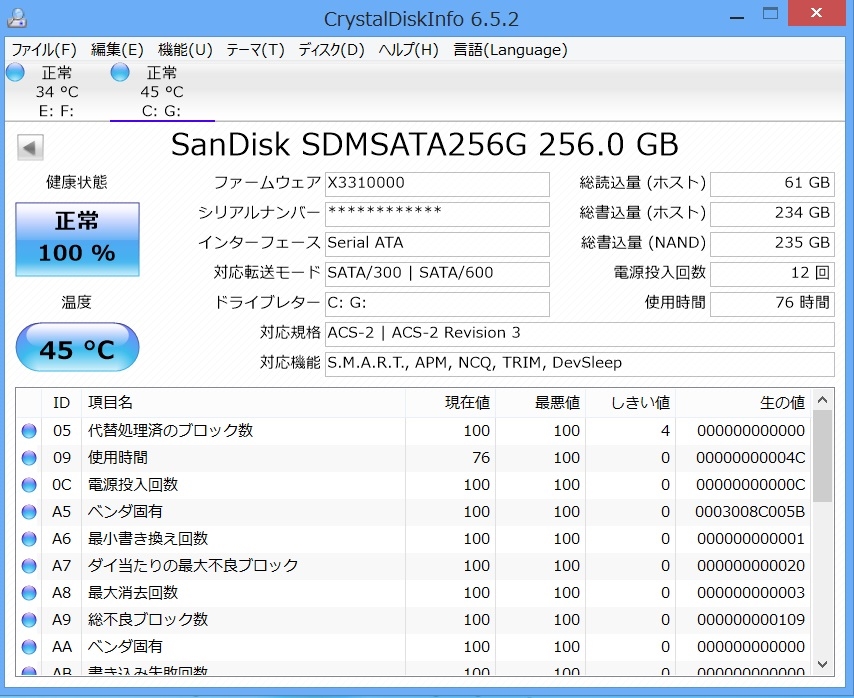Click status dot for attribute 05
The width and height of the screenshot is (854, 698).
click(29, 431)
